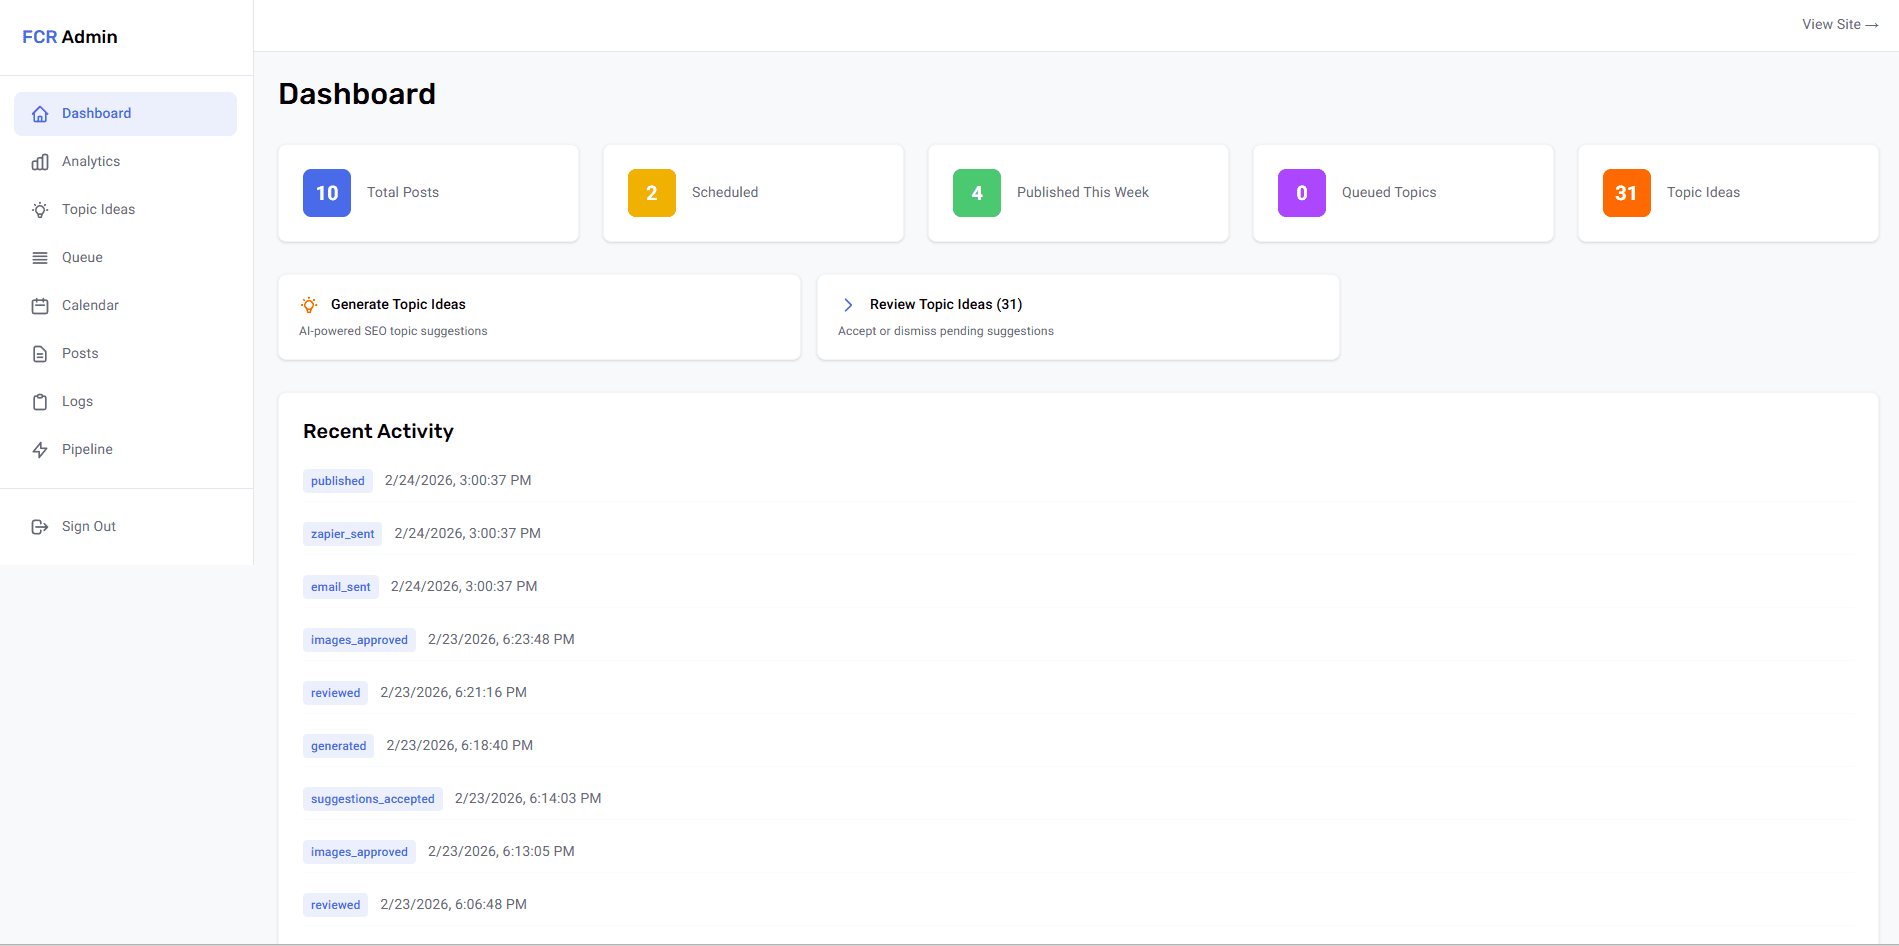Select the Analytics bar chart icon
Image resolution: width=1899 pixels, height=946 pixels.
[39, 161]
